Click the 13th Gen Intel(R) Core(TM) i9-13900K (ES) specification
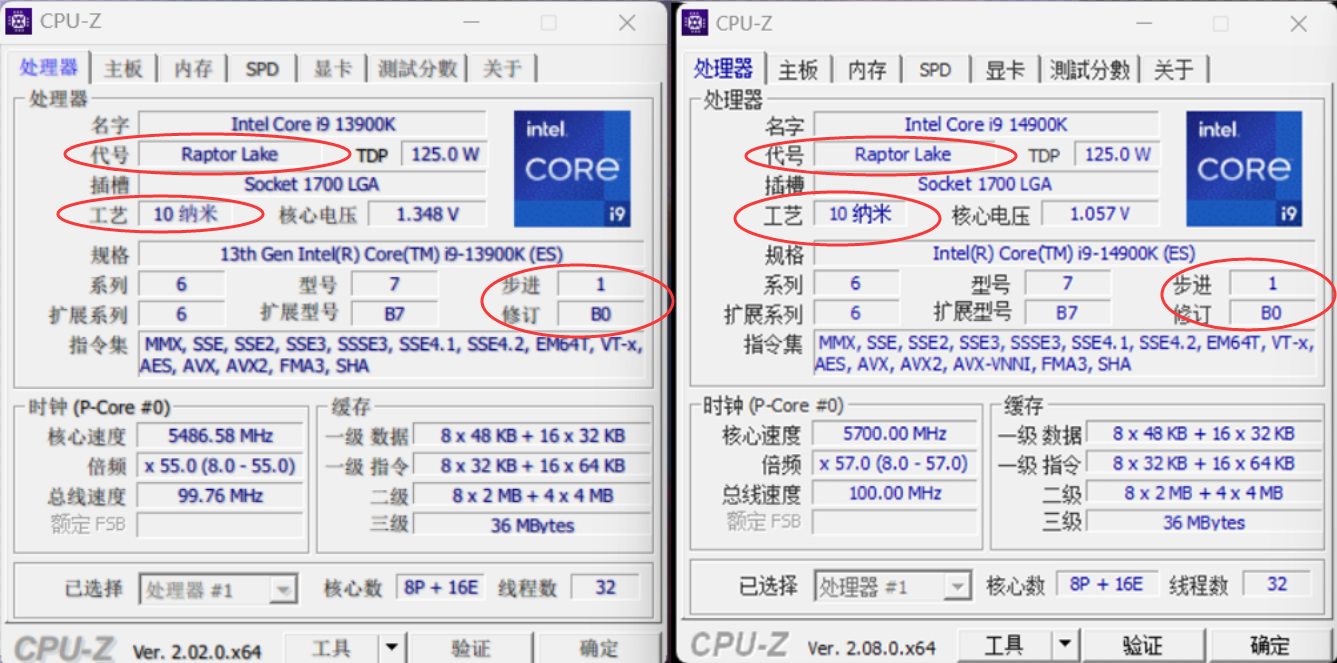This screenshot has height=663, width=1337. [391, 254]
